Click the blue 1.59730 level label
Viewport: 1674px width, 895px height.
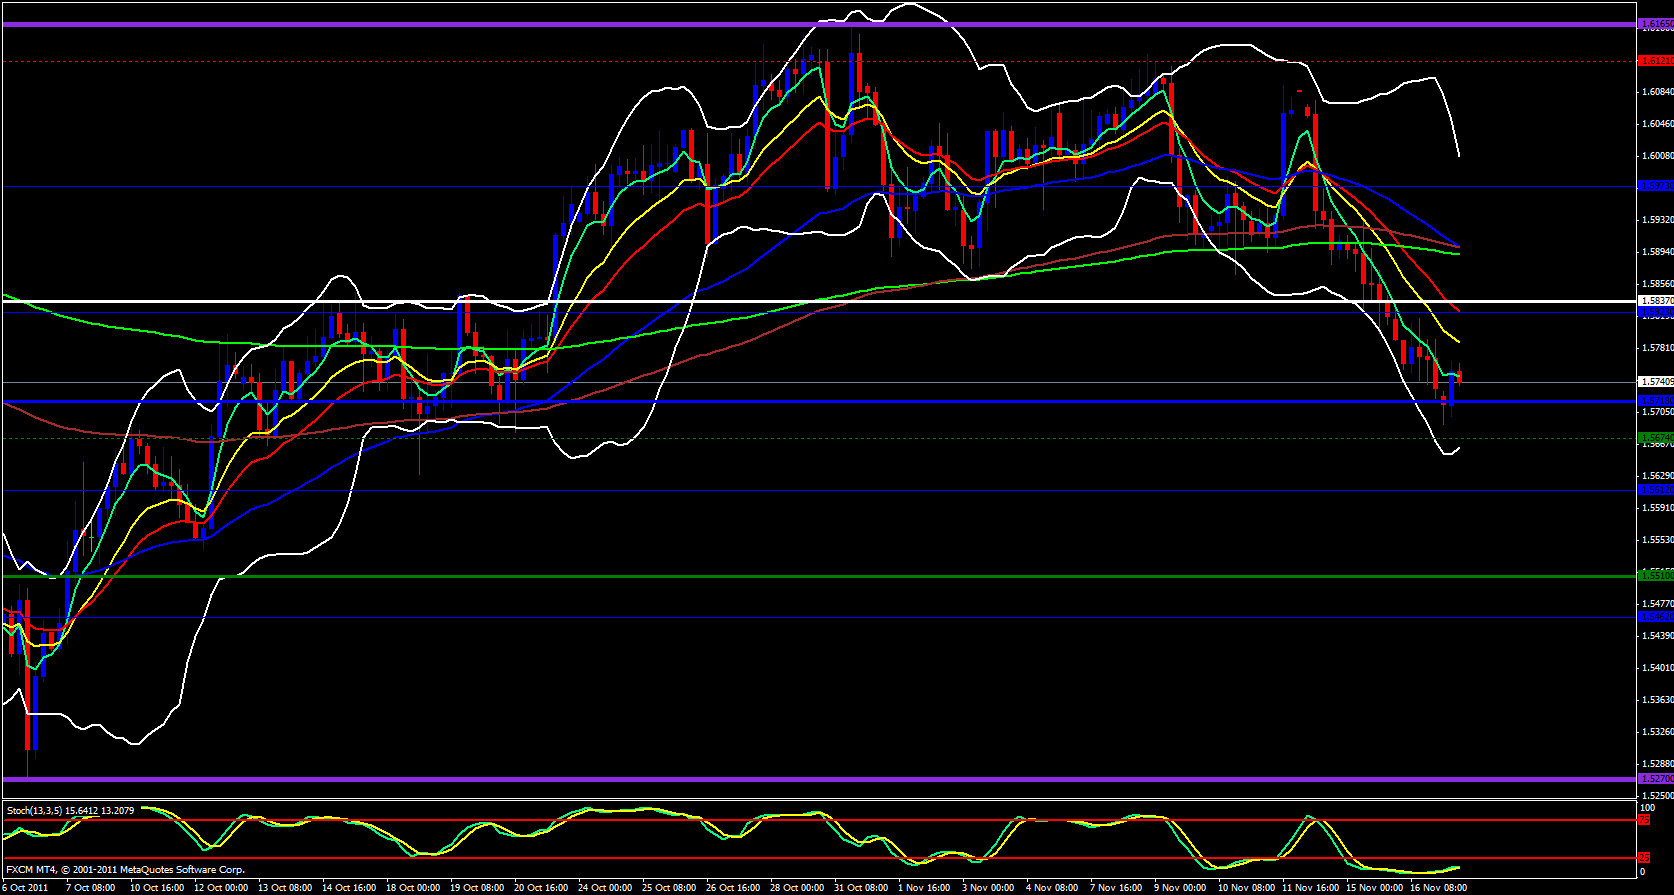point(1655,186)
